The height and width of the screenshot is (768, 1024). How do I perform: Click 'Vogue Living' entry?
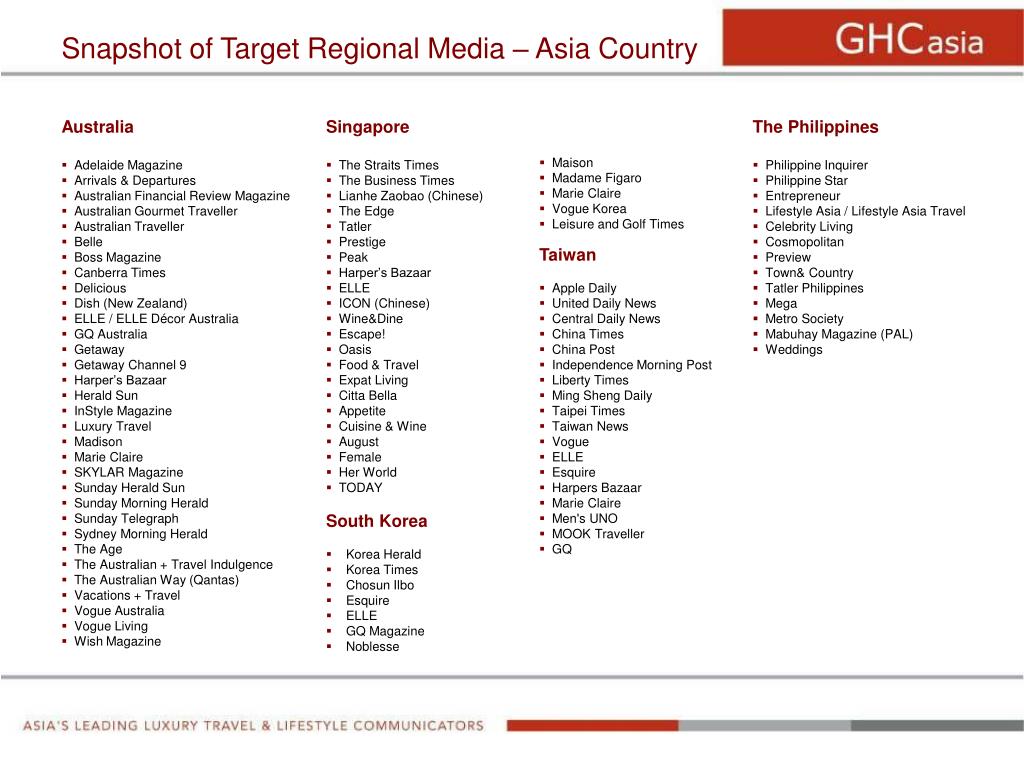coord(111,626)
